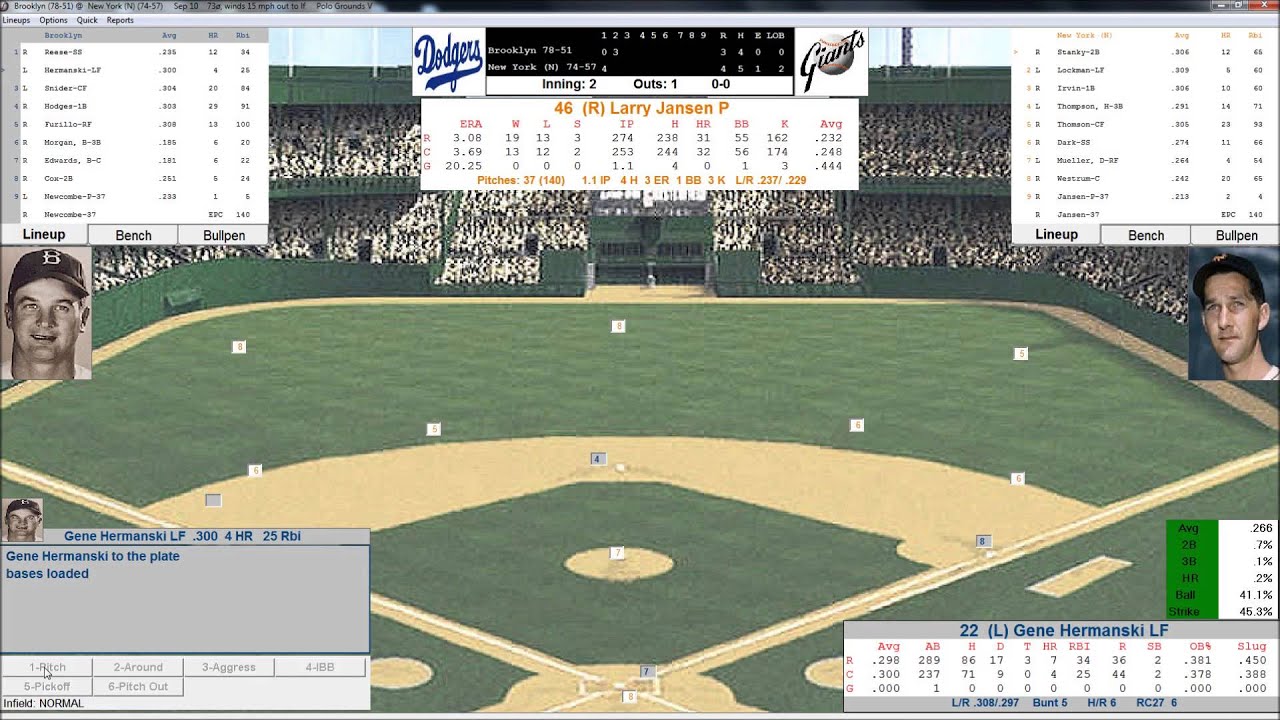Select Hodges-1B in Brooklyn lineup
Screen dimensions: 1280x720
(134, 106)
